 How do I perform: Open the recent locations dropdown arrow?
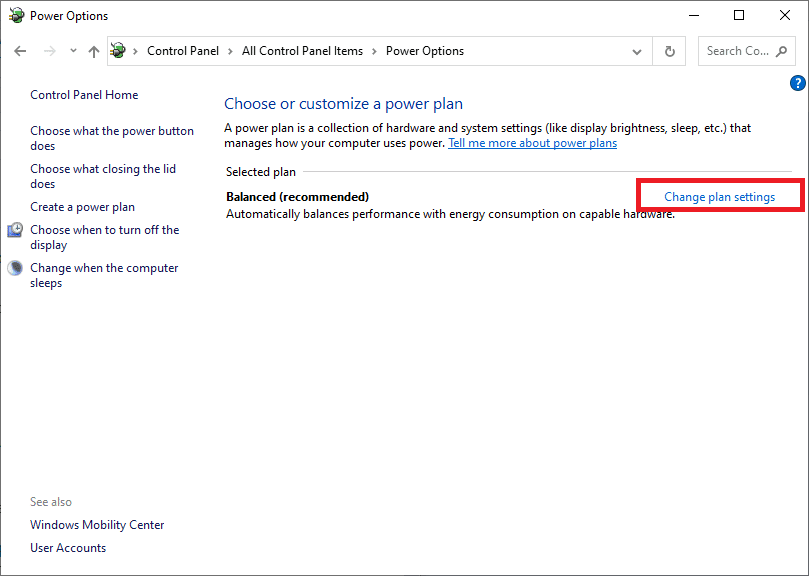tap(73, 51)
